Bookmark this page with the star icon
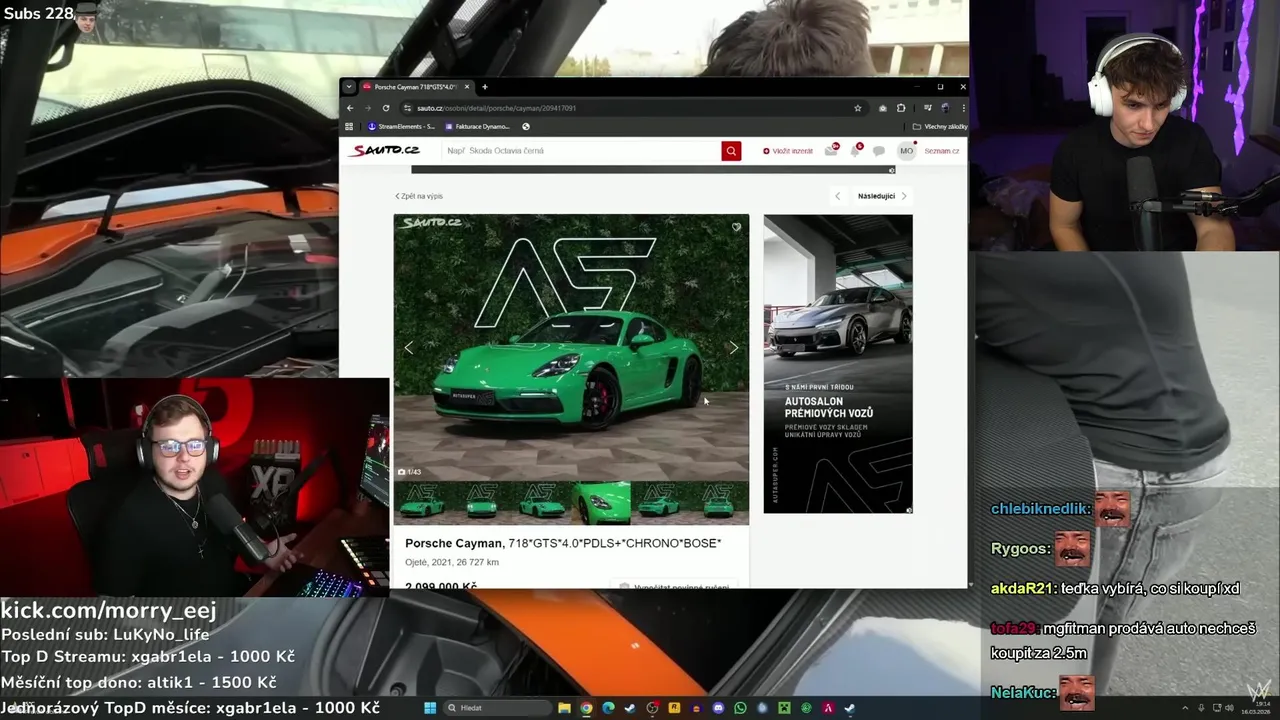The width and height of the screenshot is (1280, 720). click(x=858, y=108)
